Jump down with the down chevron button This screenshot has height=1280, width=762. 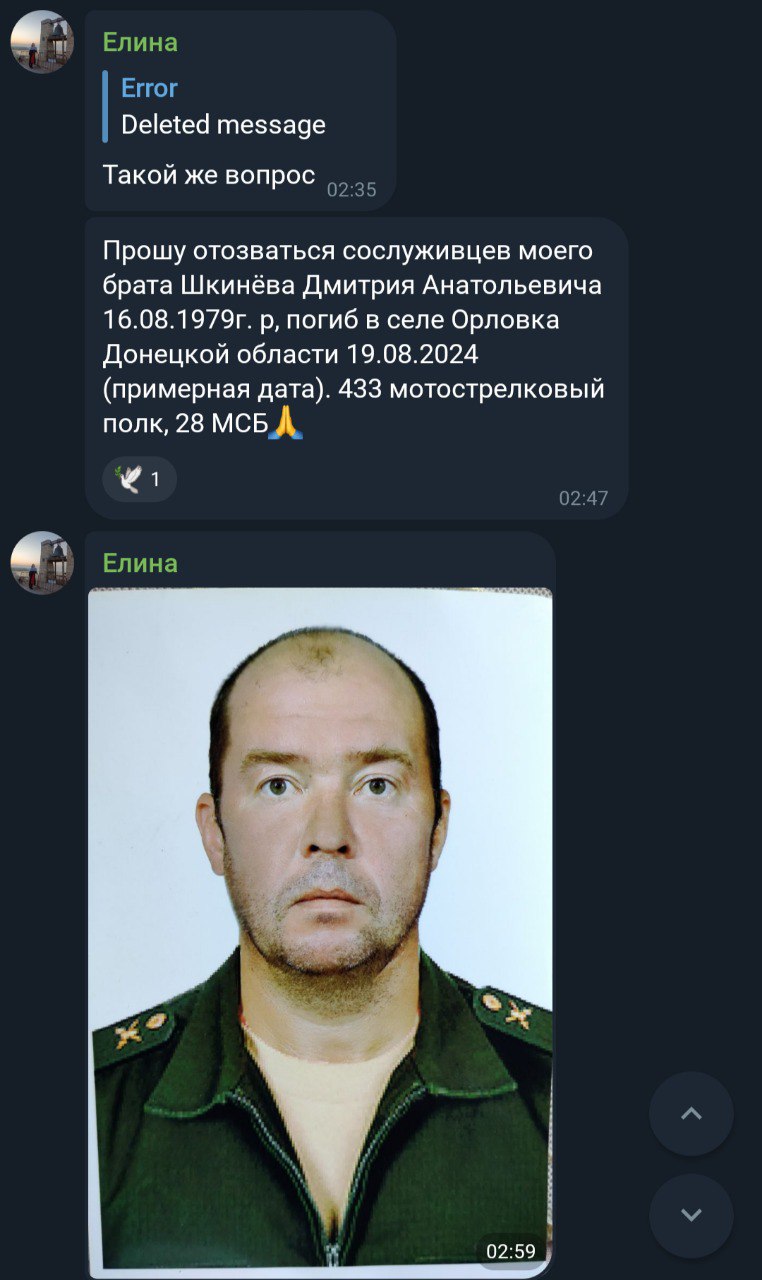(691, 1216)
